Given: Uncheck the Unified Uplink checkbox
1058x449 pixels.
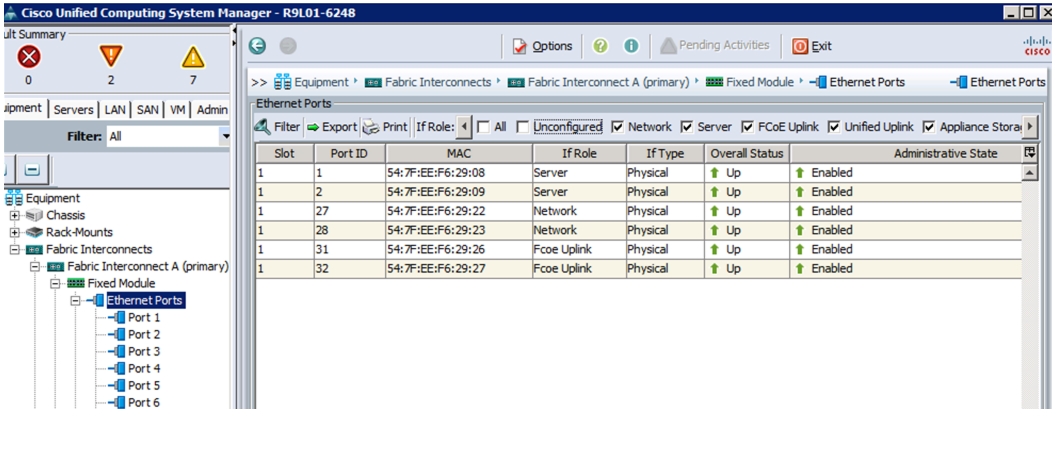Looking at the screenshot, I should pos(834,127).
